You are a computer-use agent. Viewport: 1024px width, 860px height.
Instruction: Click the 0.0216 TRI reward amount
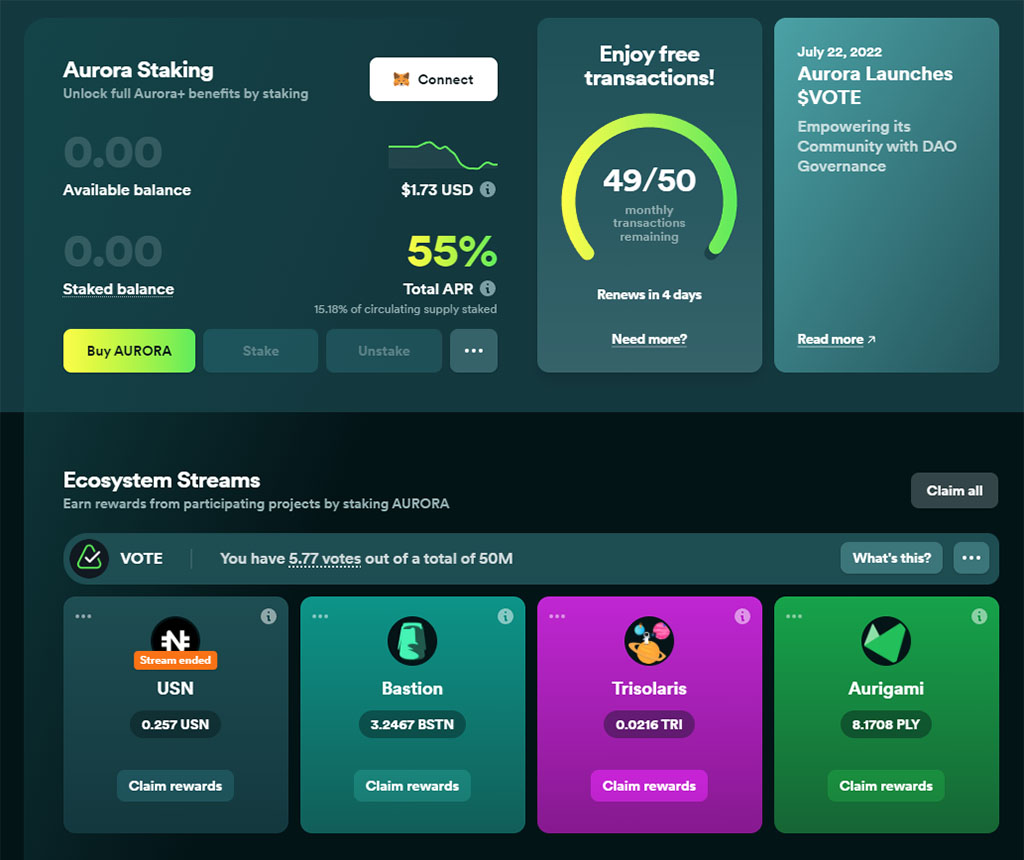click(649, 724)
